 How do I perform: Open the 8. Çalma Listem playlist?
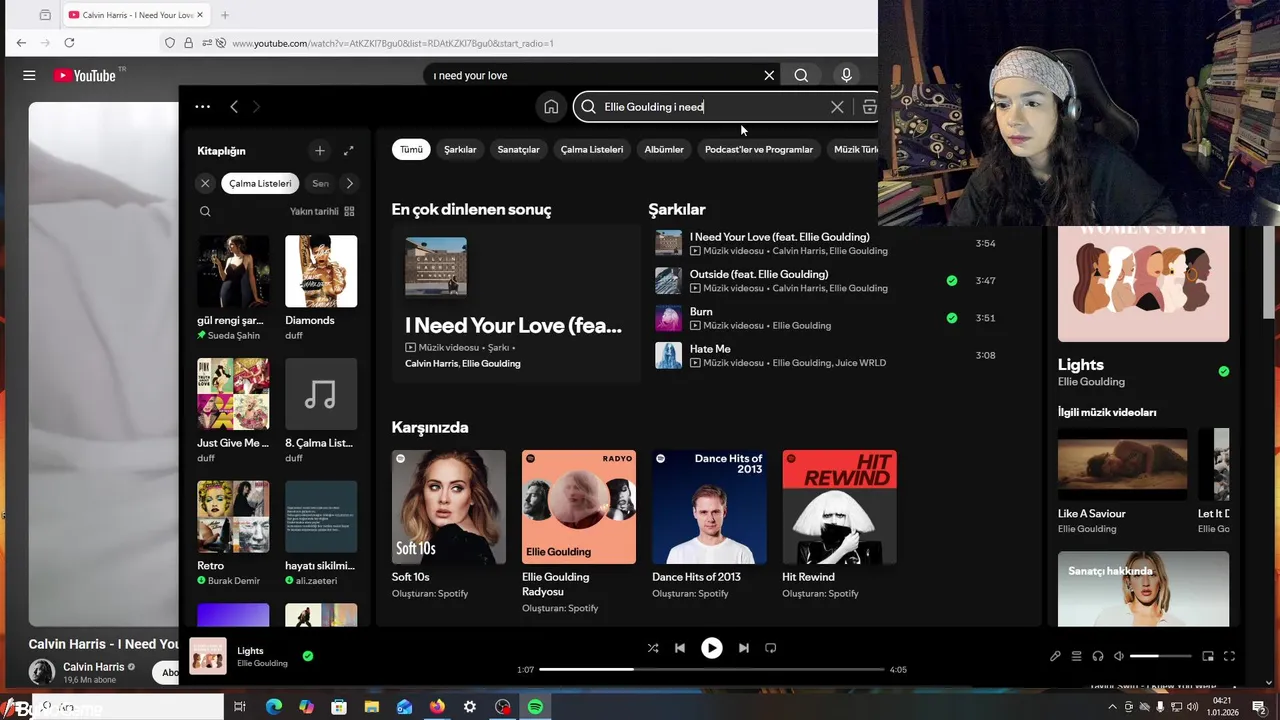tap(321, 411)
